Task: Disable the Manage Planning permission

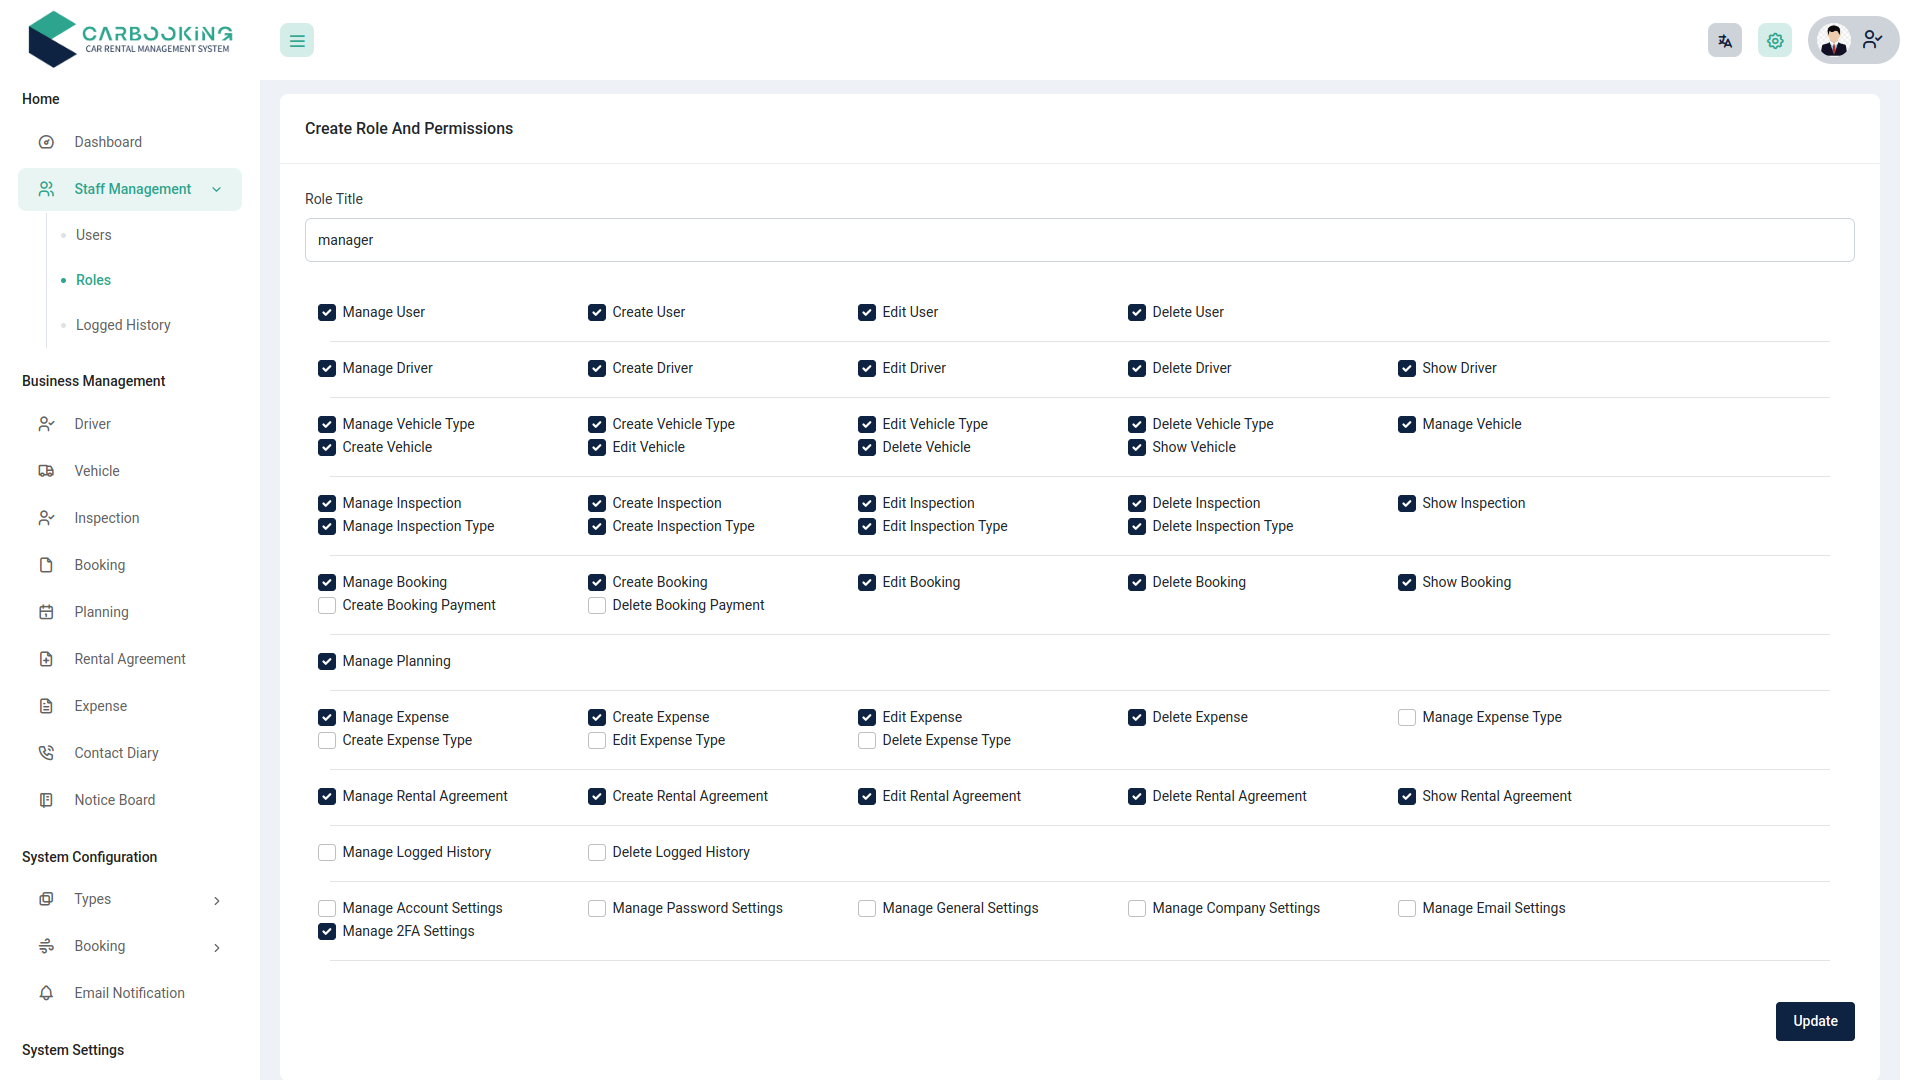Action: point(326,661)
